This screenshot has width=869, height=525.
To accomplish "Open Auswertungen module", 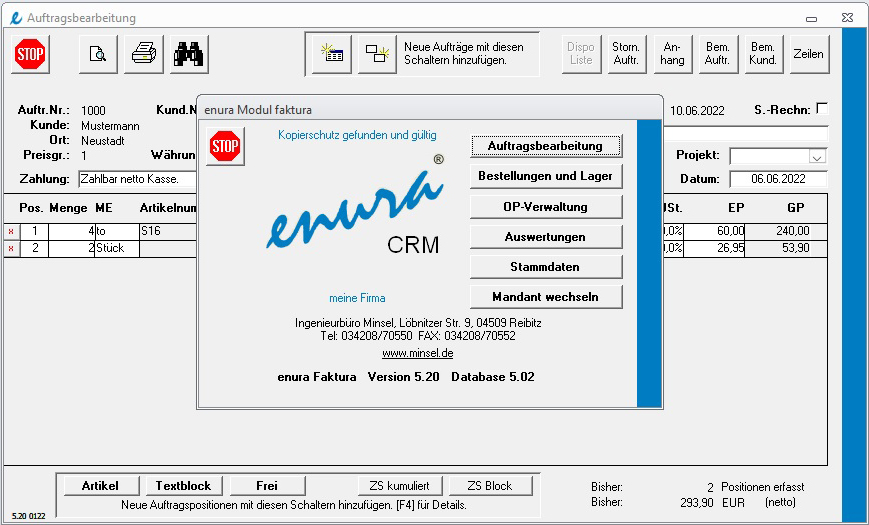I will click(x=546, y=237).
